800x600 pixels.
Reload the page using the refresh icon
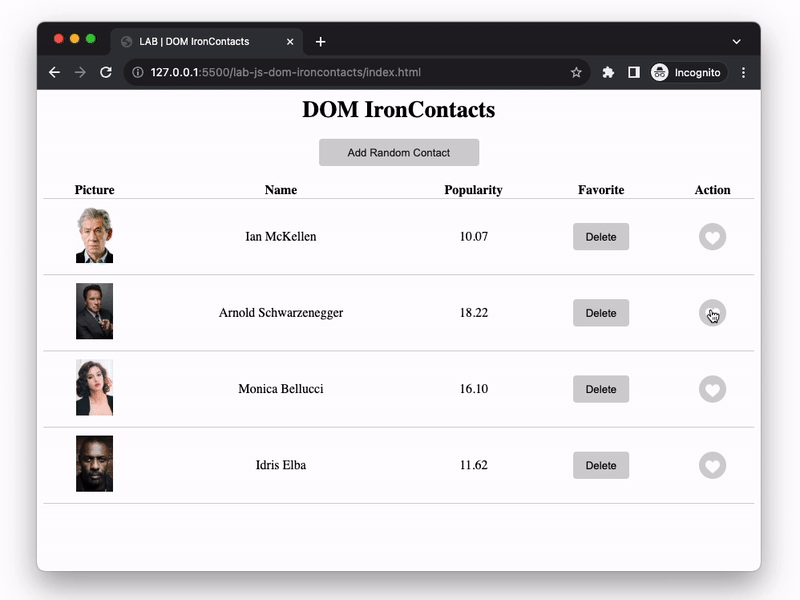(x=106, y=73)
